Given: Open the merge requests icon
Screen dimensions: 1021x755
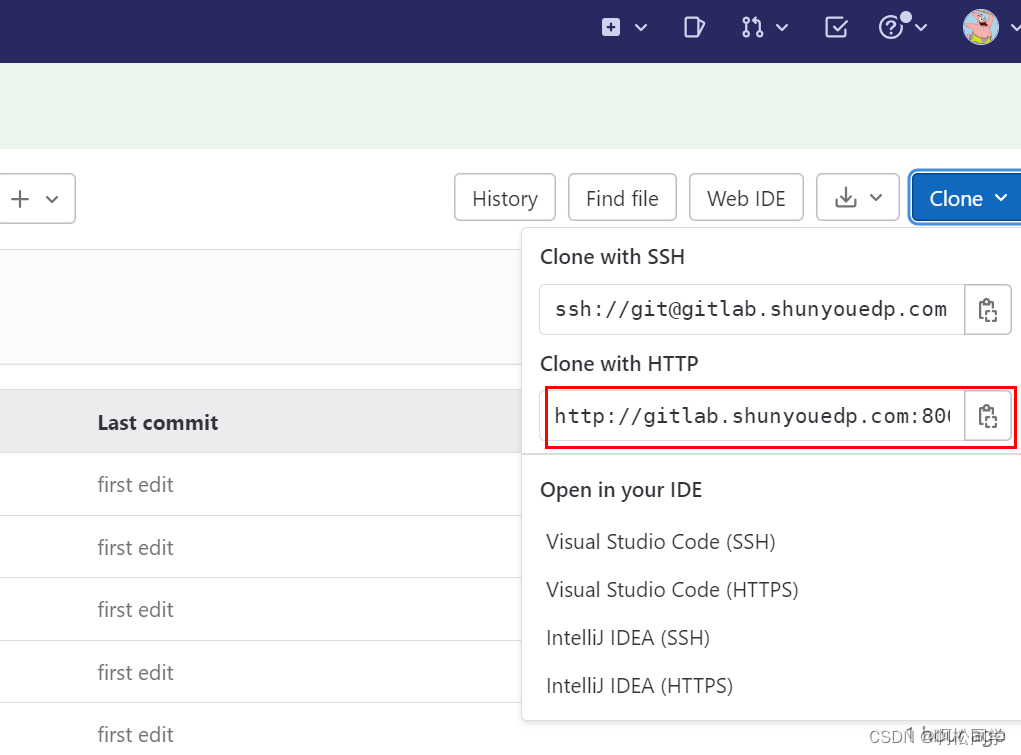Looking at the screenshot, I should coord(752,27).
